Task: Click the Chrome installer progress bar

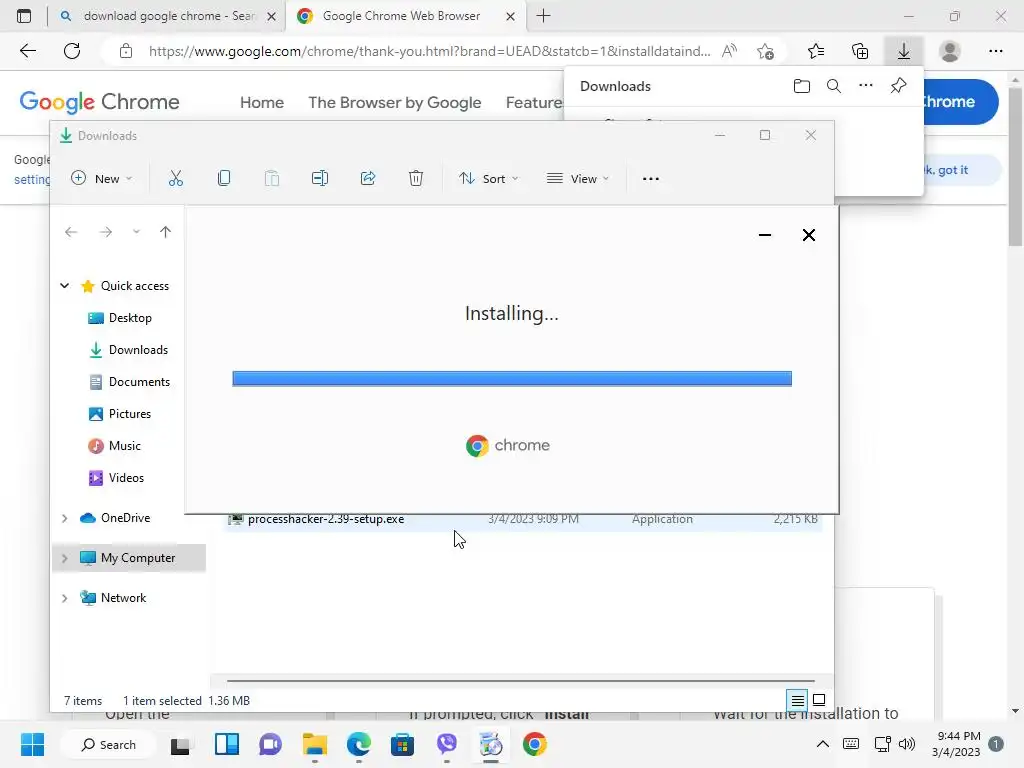Action: pos(512,379)
